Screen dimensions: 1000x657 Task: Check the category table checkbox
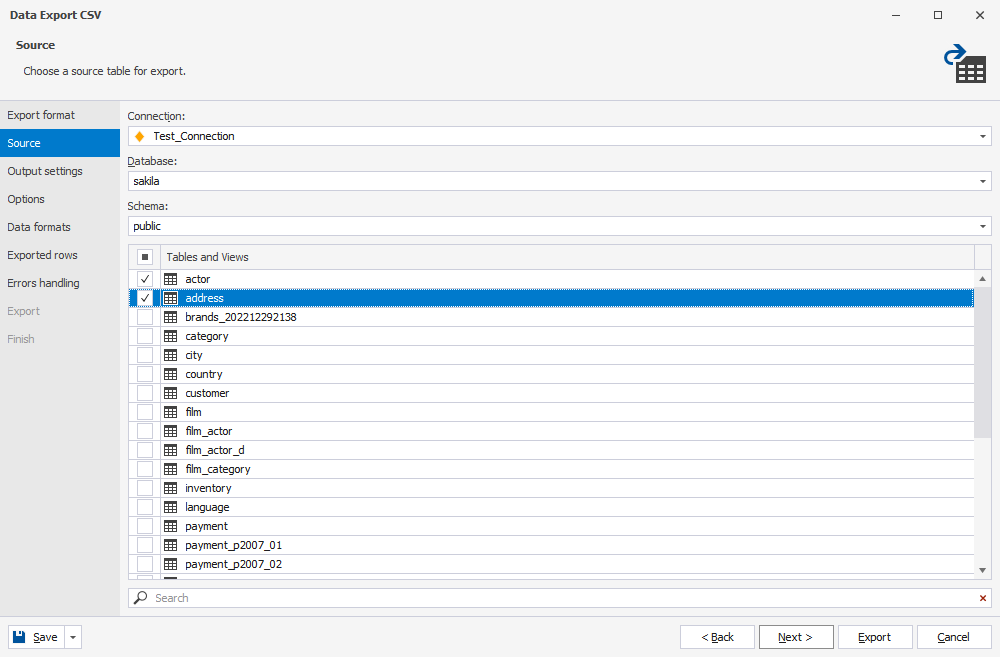pyautogui.click(x=145, y=336)
